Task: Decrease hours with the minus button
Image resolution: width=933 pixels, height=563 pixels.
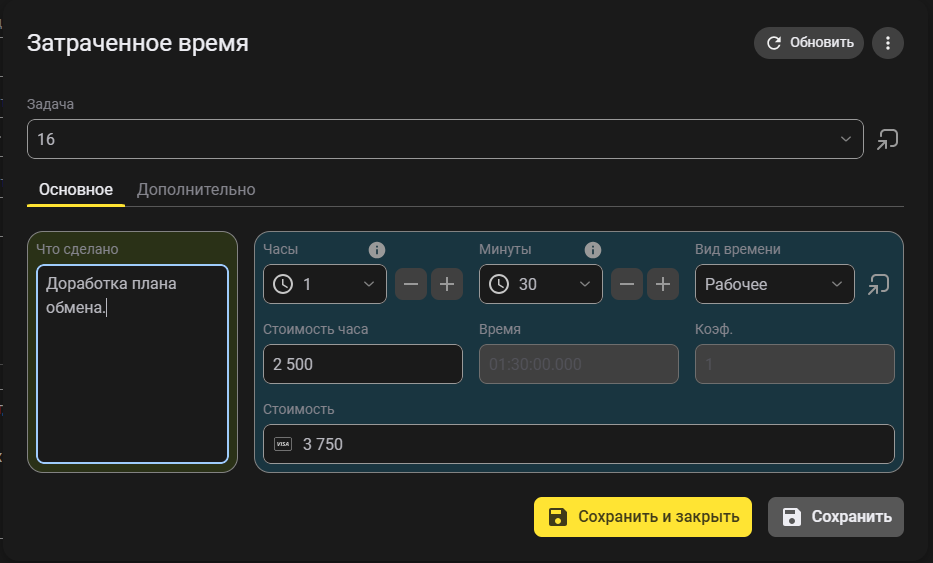Action: click(x=411, y=285)
